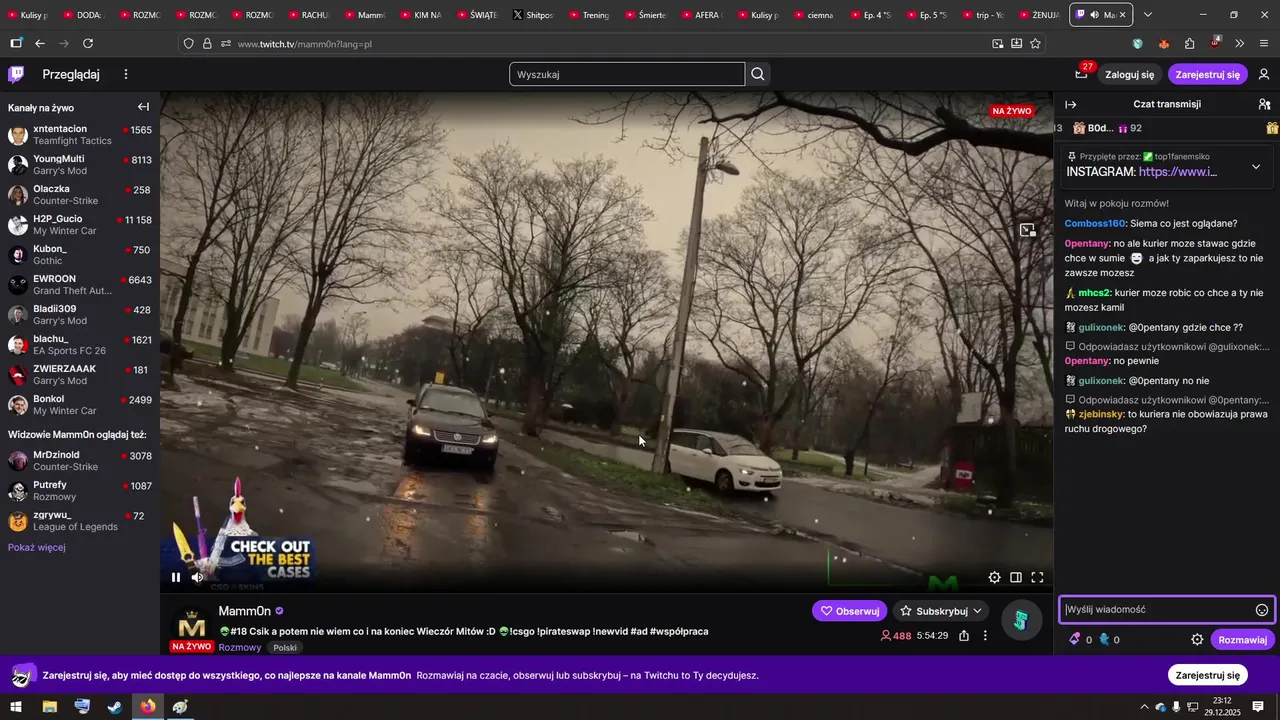Share the stream via share icon

pos(964,635)
